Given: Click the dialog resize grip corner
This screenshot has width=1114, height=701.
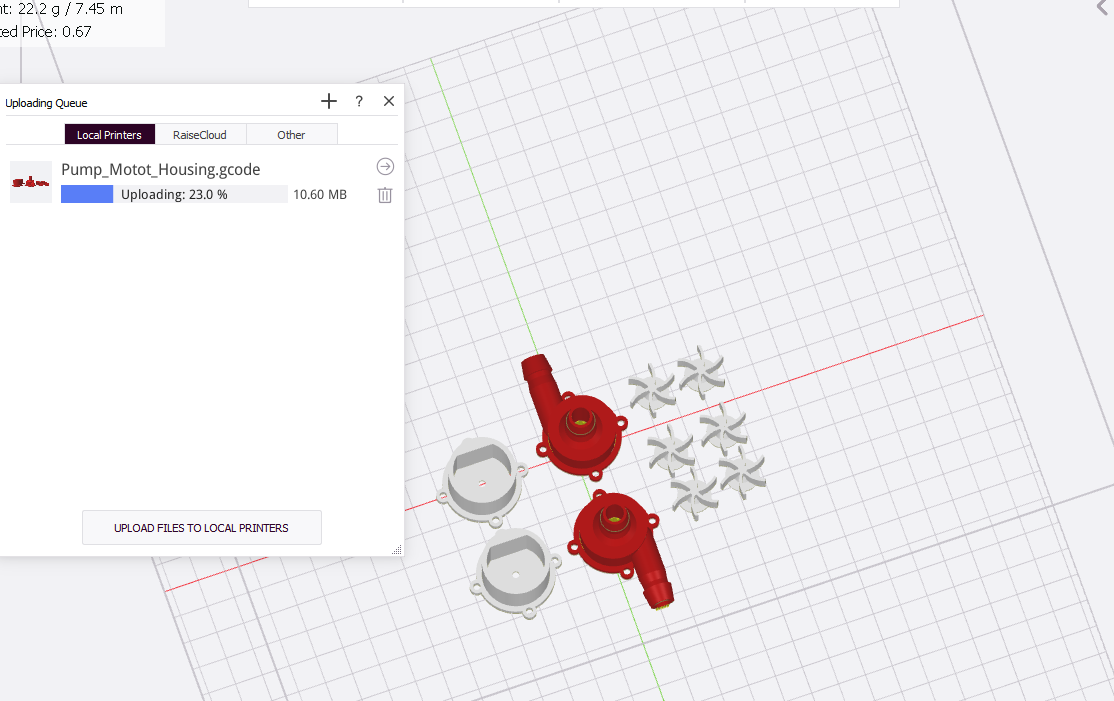Looking at the screenshot, I should (x=397, y=550).
